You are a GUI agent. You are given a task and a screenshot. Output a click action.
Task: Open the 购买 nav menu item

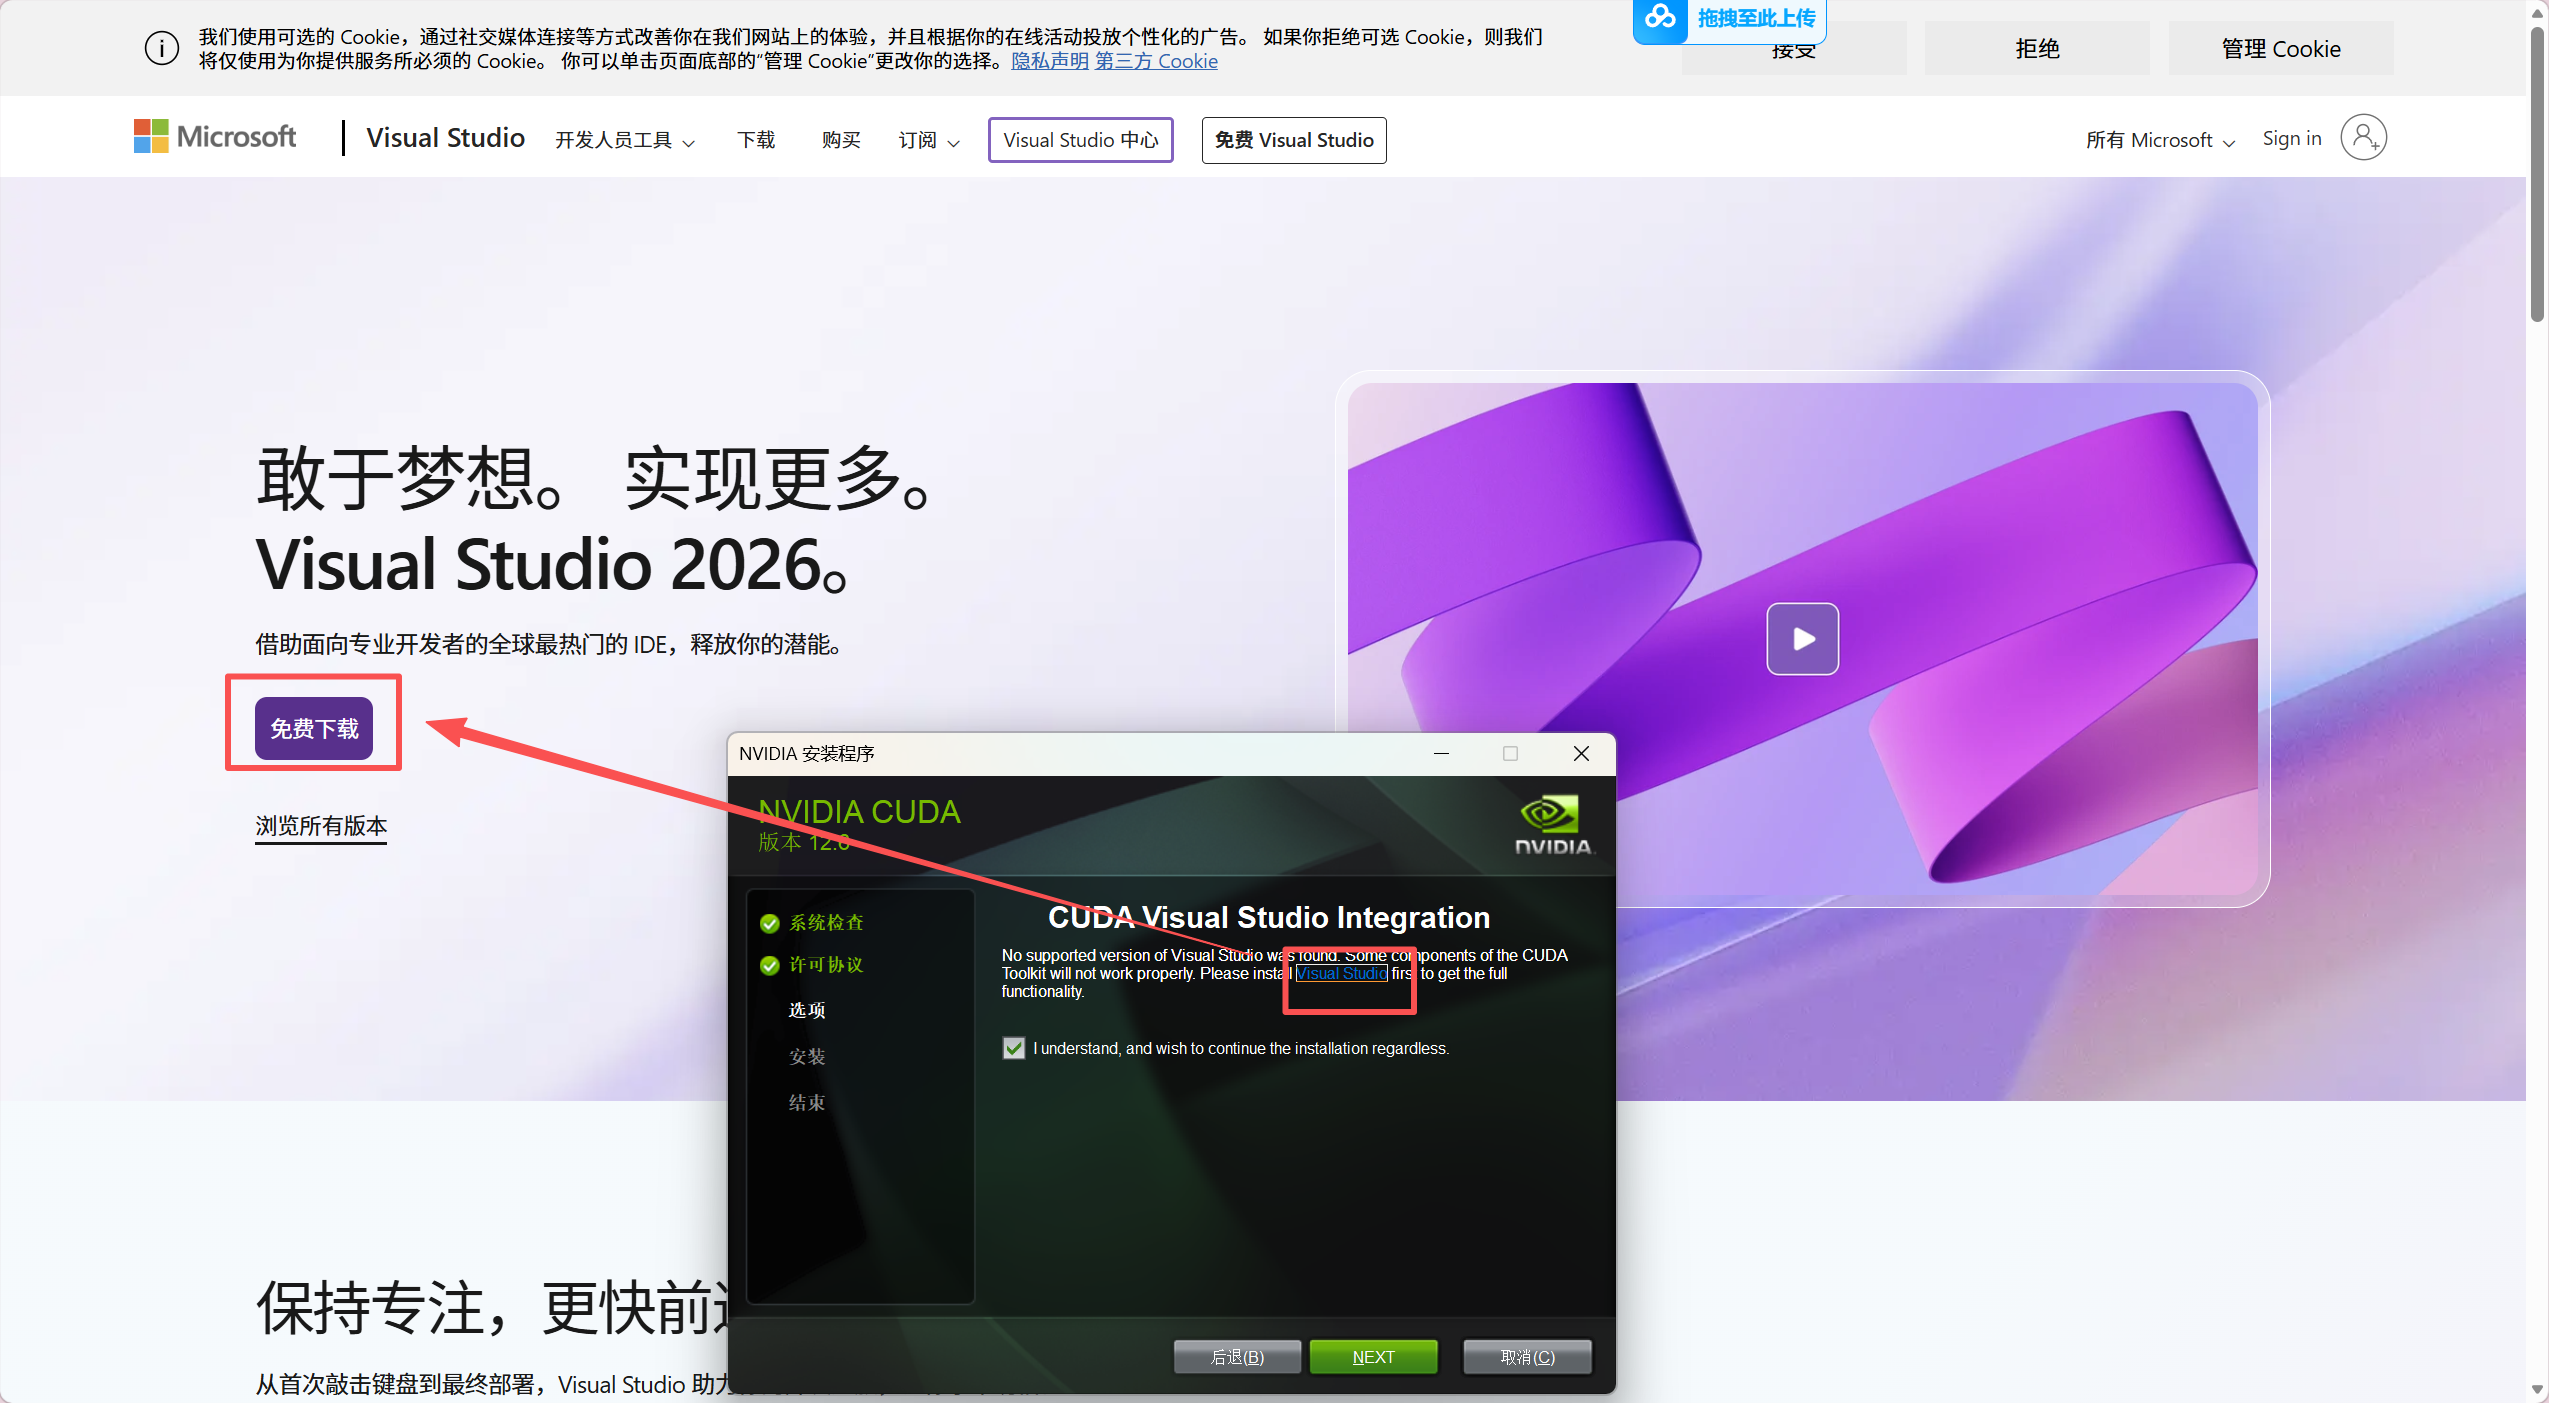coord(840,141)
